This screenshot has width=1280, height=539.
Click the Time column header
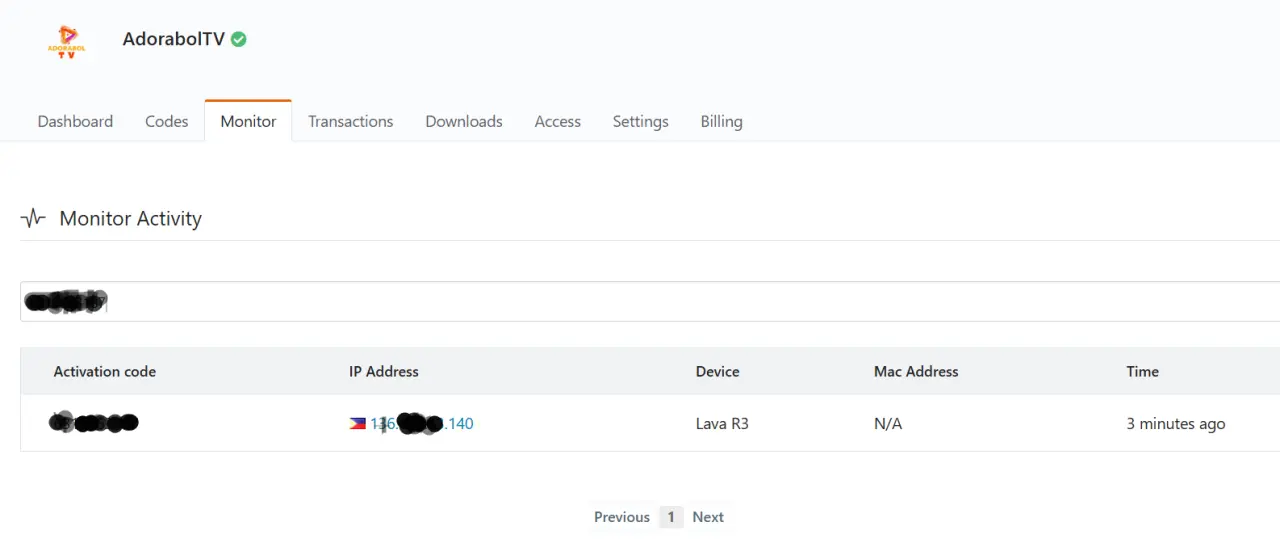click(1143, 371)
